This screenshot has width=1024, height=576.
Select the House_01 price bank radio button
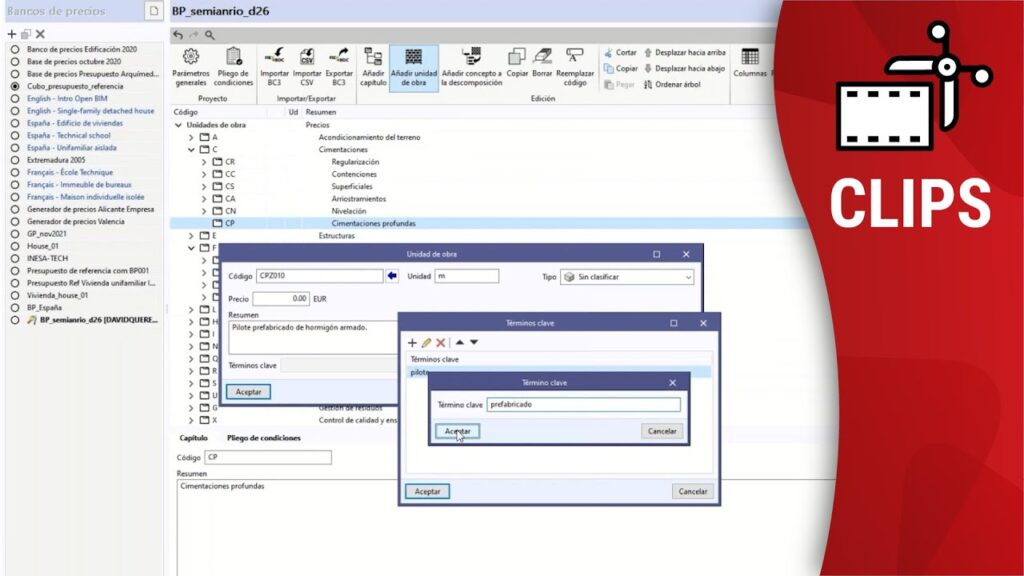(x=15, y=245)
